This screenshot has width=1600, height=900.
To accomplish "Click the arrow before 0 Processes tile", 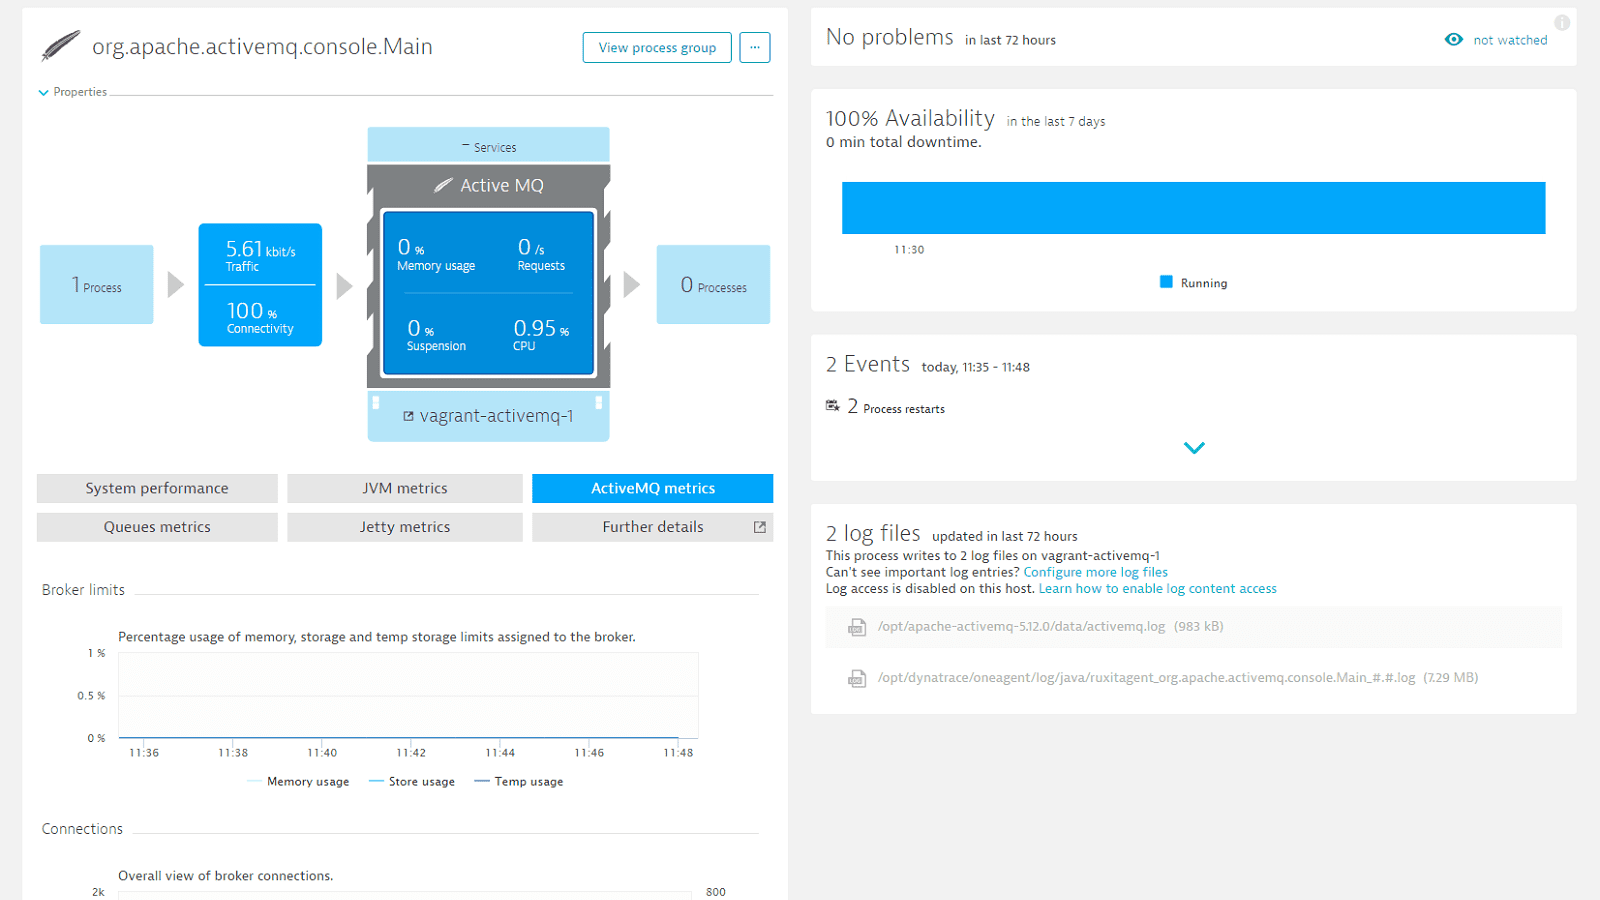I will tap(632, 285).
